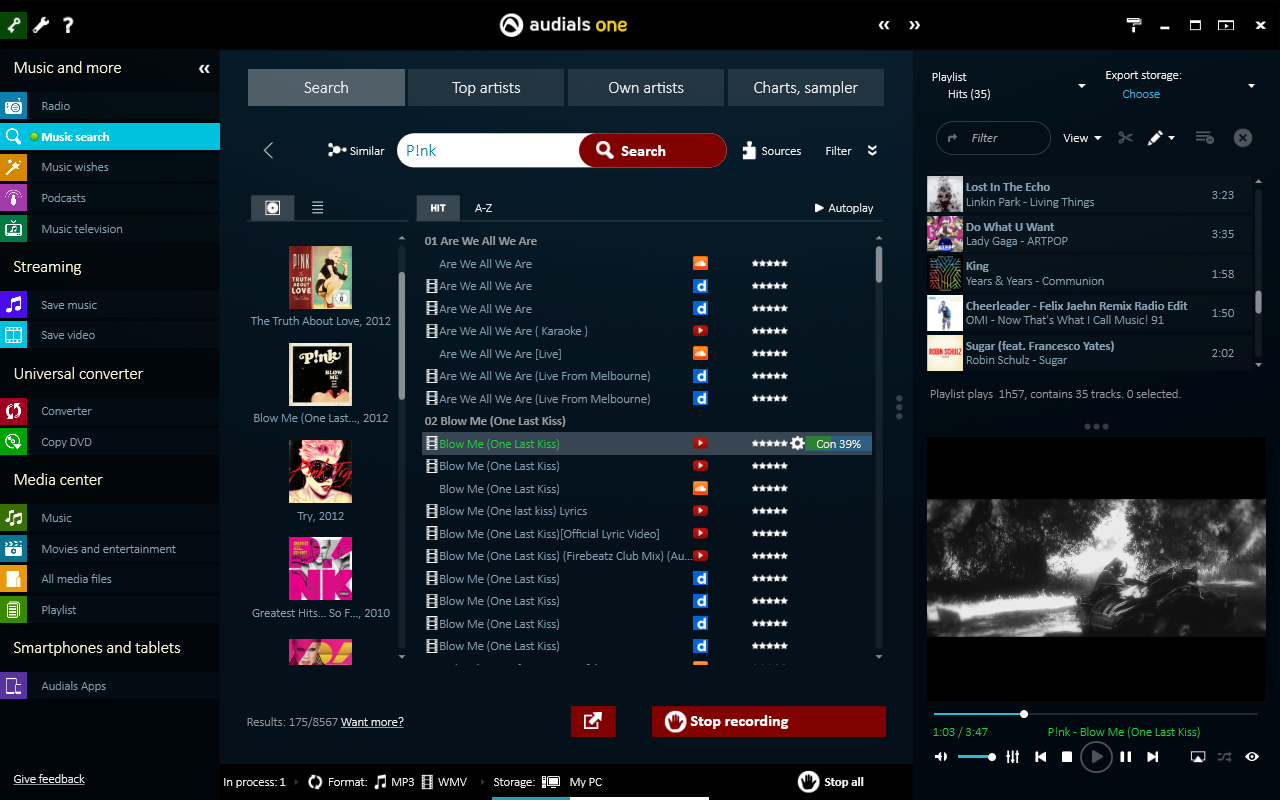The height and width of the screenshot is (800, 1280).
Task: Click the playlist Filter field
Action: click(x=993, y=138)
